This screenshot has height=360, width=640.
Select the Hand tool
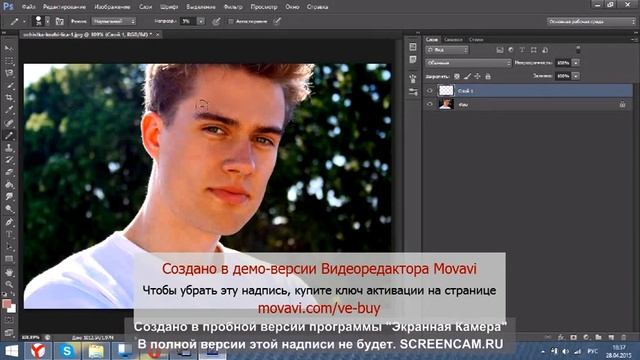(9, 272)
